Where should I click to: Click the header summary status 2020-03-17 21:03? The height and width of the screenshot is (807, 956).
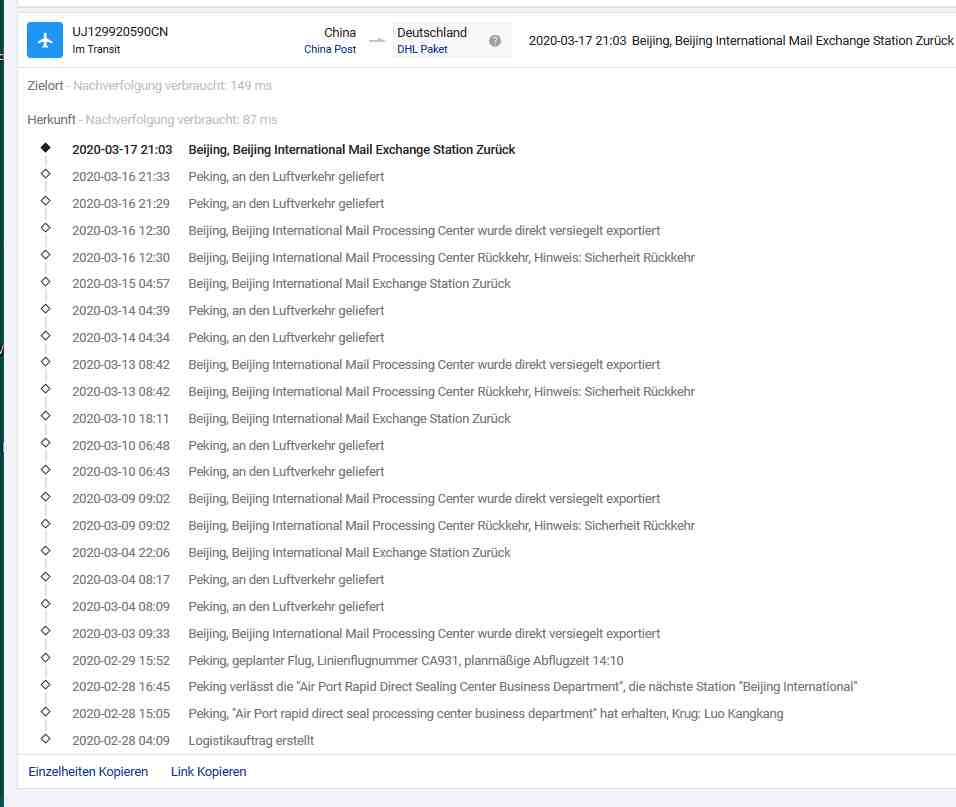(741, 41)
